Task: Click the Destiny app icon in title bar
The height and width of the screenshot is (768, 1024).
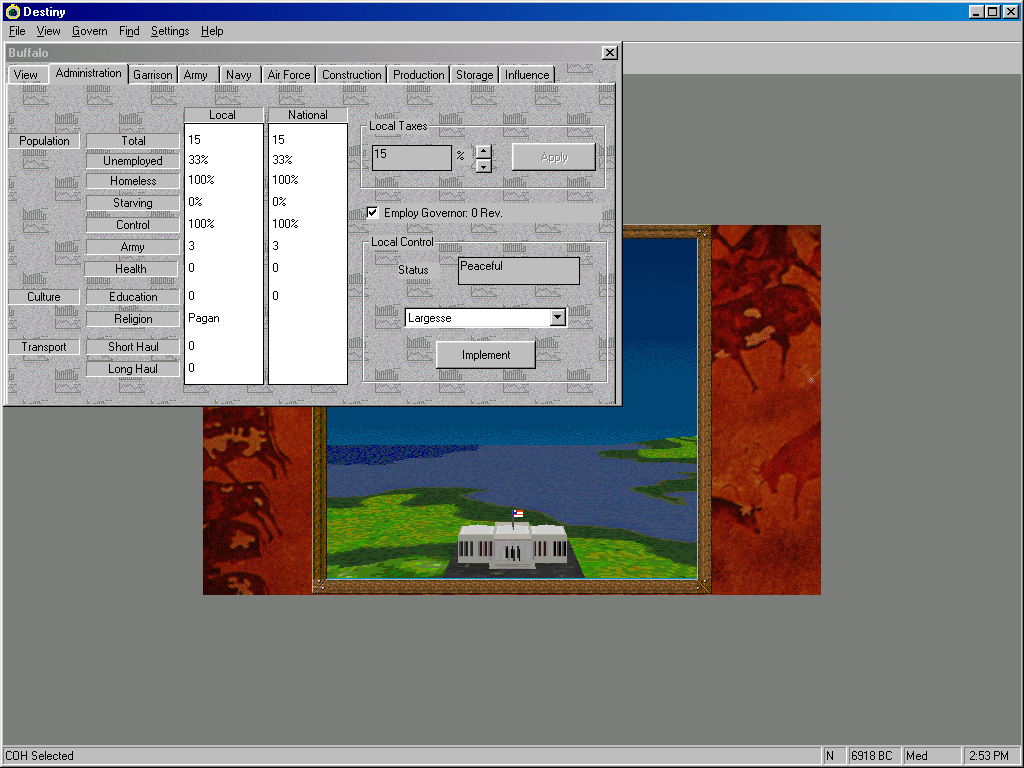Action: click(12, 11)
